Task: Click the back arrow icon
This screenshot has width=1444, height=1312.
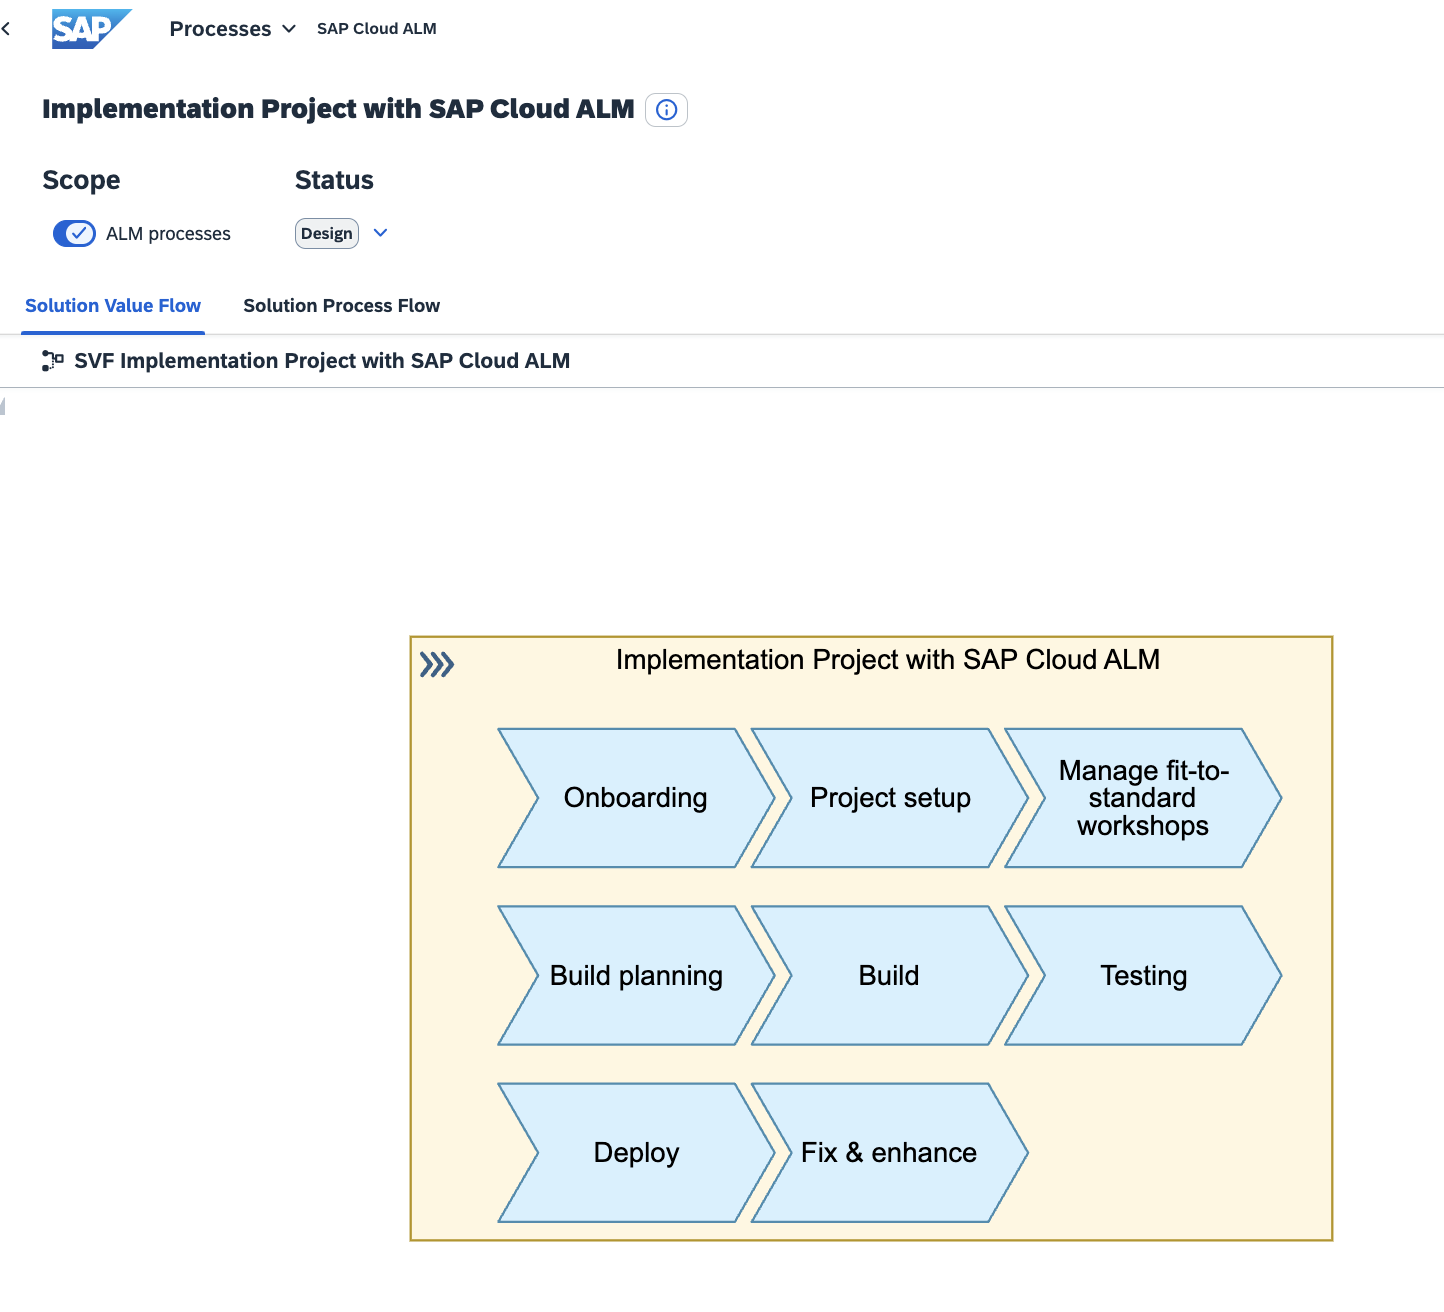Action: tap(7, 29)
